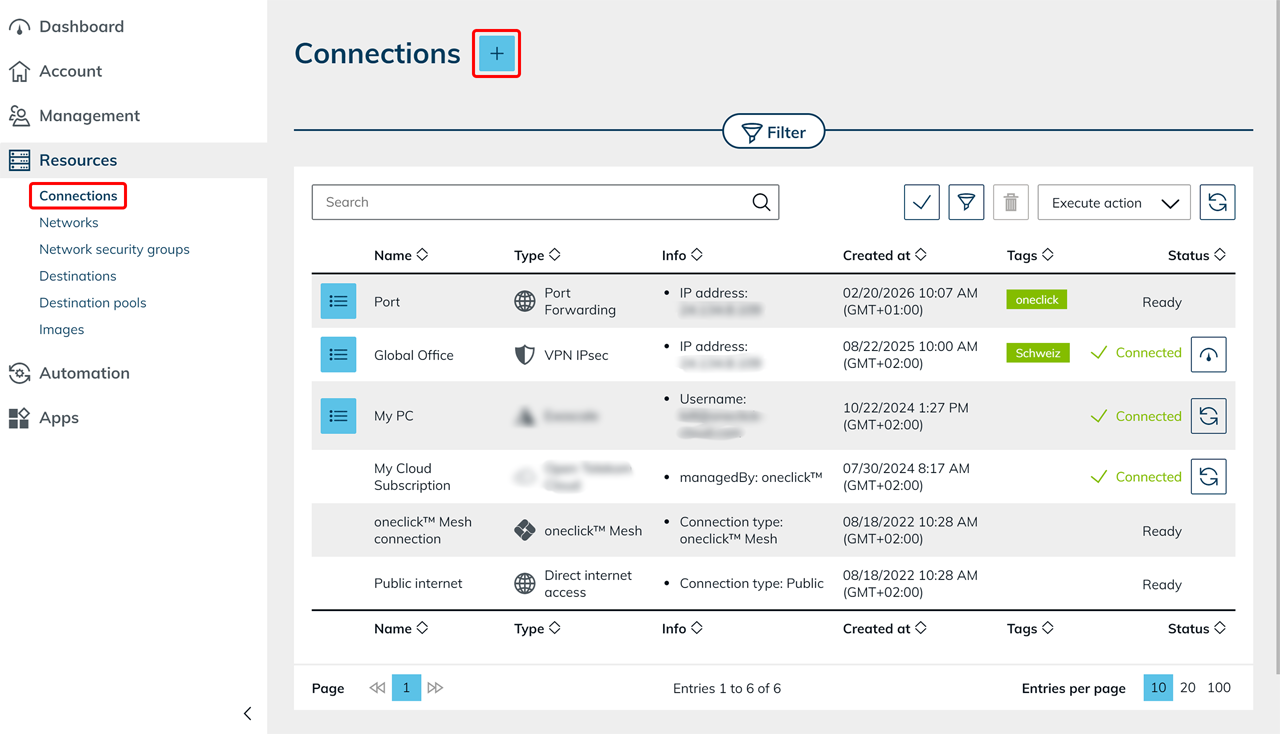Go to first page arrows
The height and width of the screenshot is (734, 1280).
[x=377, y=688]
